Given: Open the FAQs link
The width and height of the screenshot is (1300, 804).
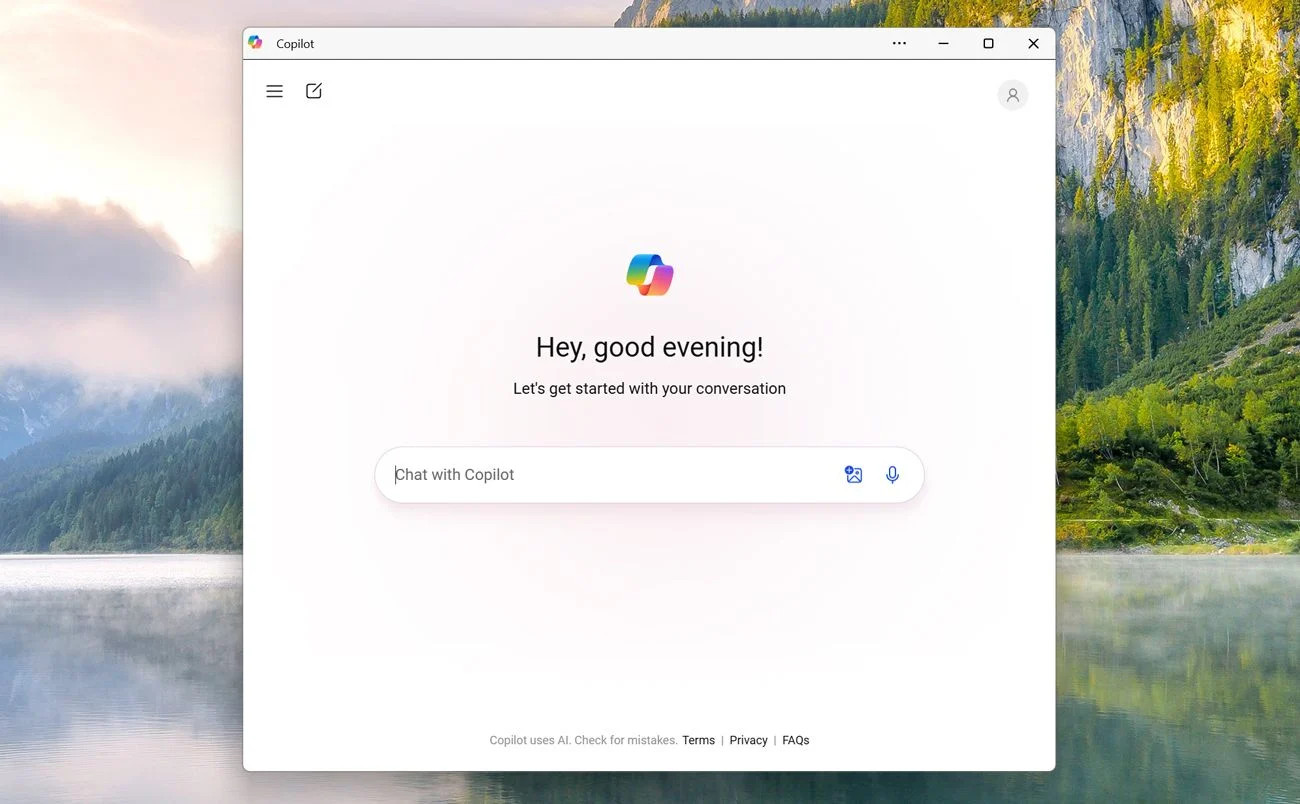Looking at the screenshot, I should coord(795,740).
